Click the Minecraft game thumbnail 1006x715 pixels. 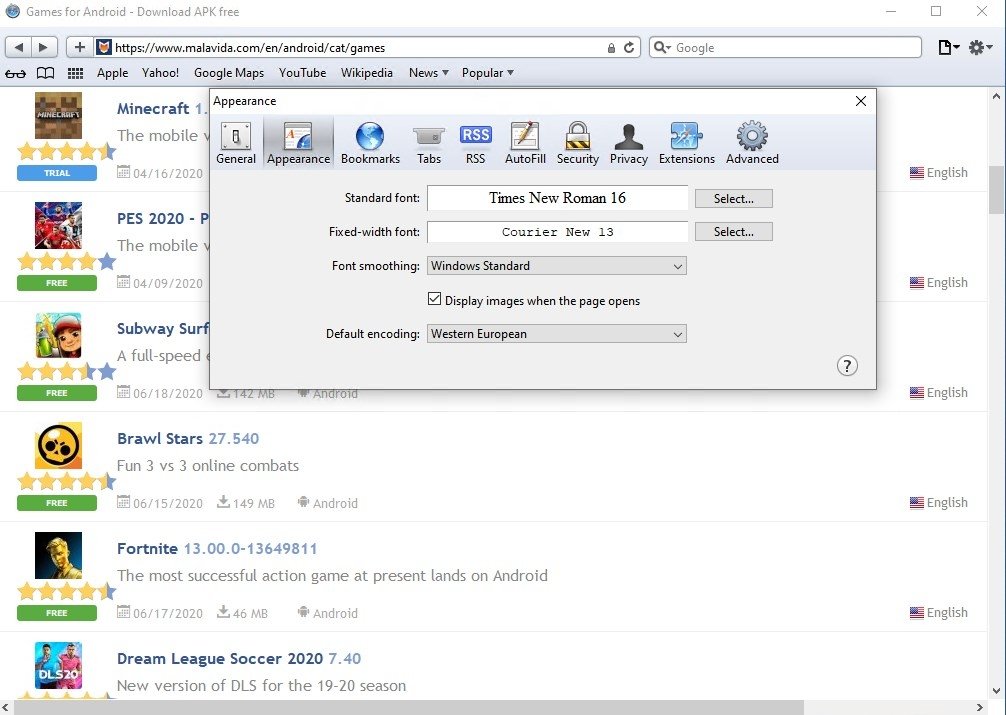tap(58, 116)
